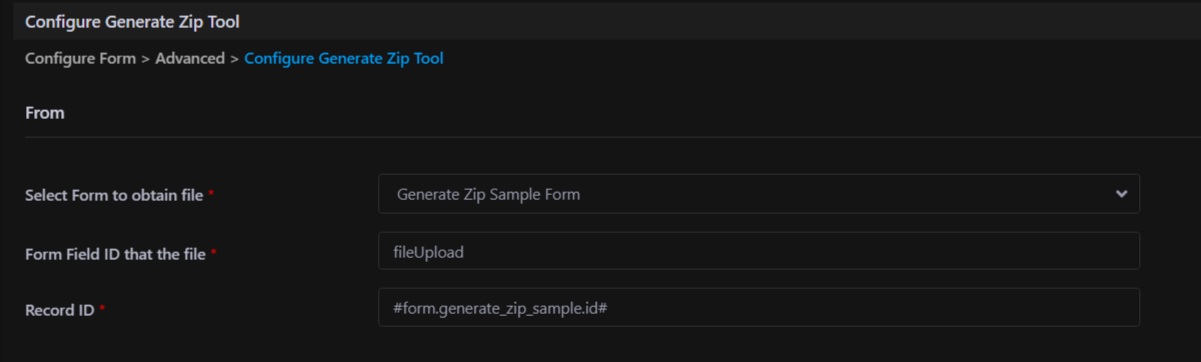Open the Generate Zip Sample Form dropdown
This screenshot has width=1201, height=362.
[759, 194]
